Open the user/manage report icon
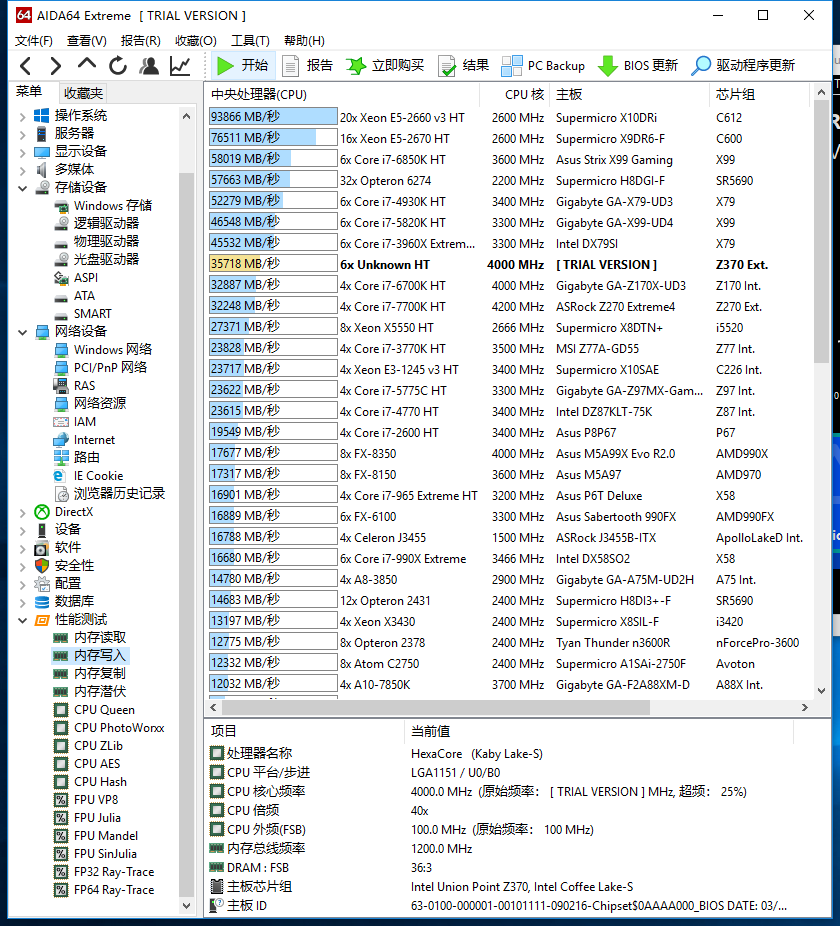 (149, 66)
